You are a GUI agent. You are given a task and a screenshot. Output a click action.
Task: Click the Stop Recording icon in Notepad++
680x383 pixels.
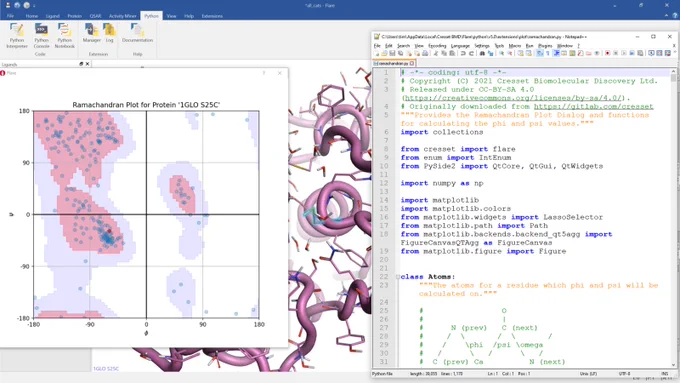tap(616, 53)
